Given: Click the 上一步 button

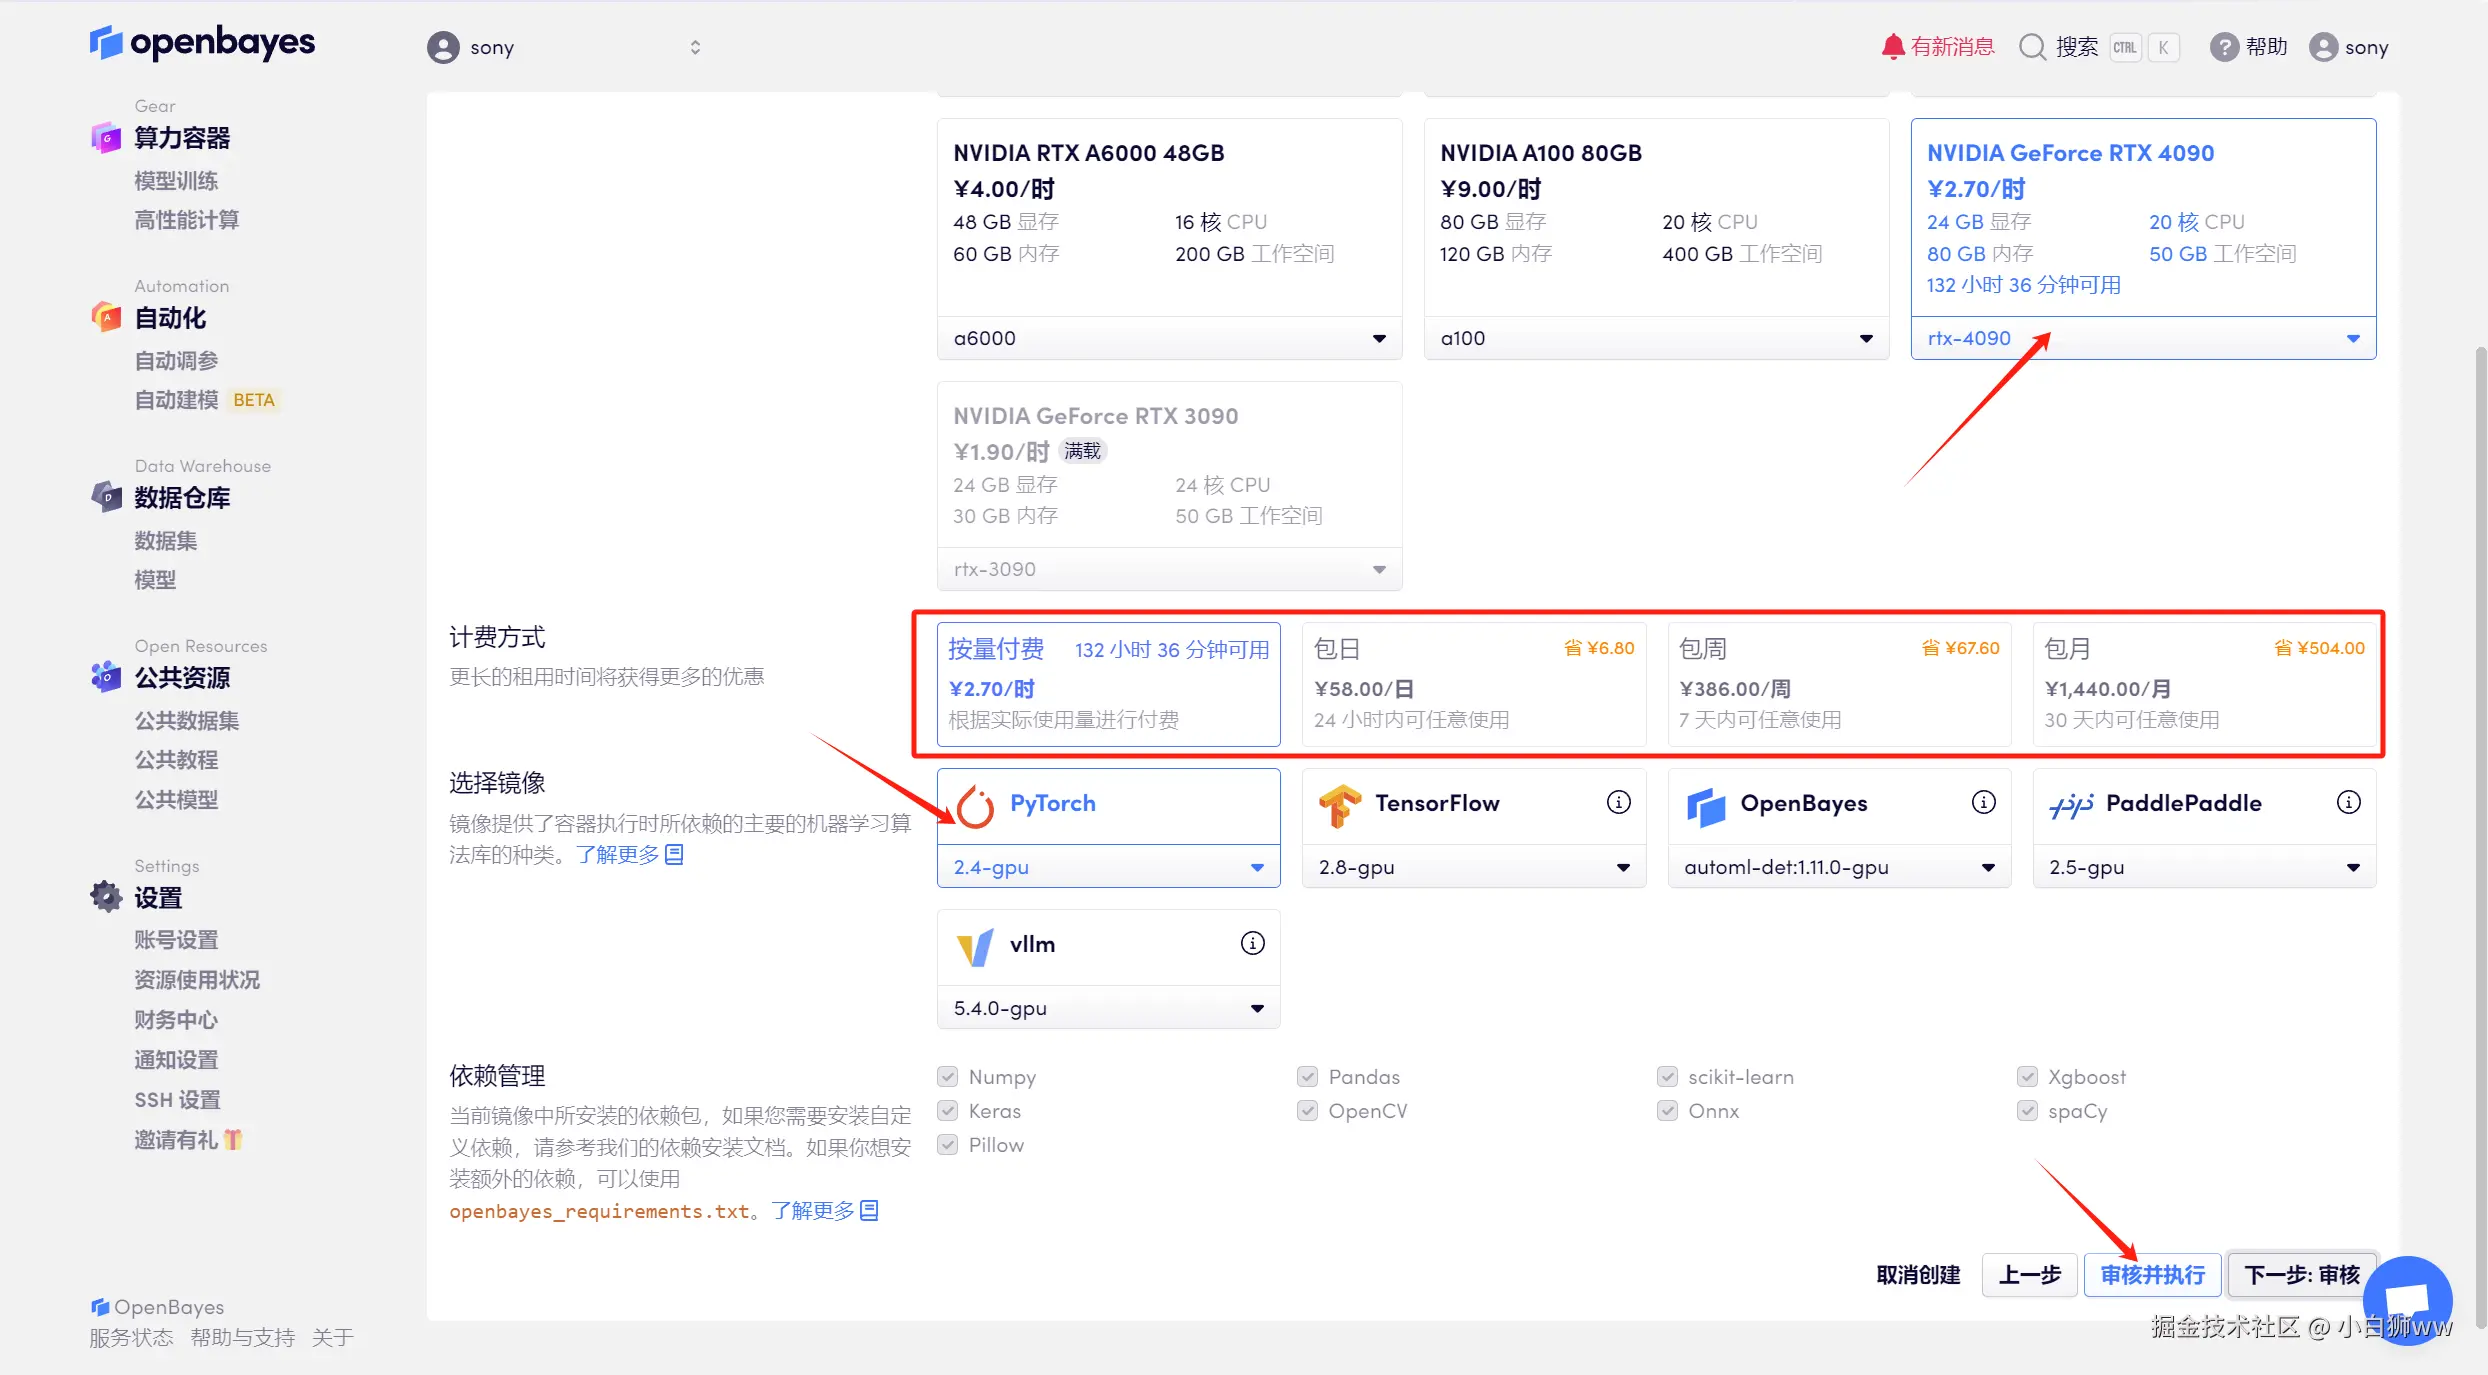Looking at the screenshot, I should tap(2029, 1275).
